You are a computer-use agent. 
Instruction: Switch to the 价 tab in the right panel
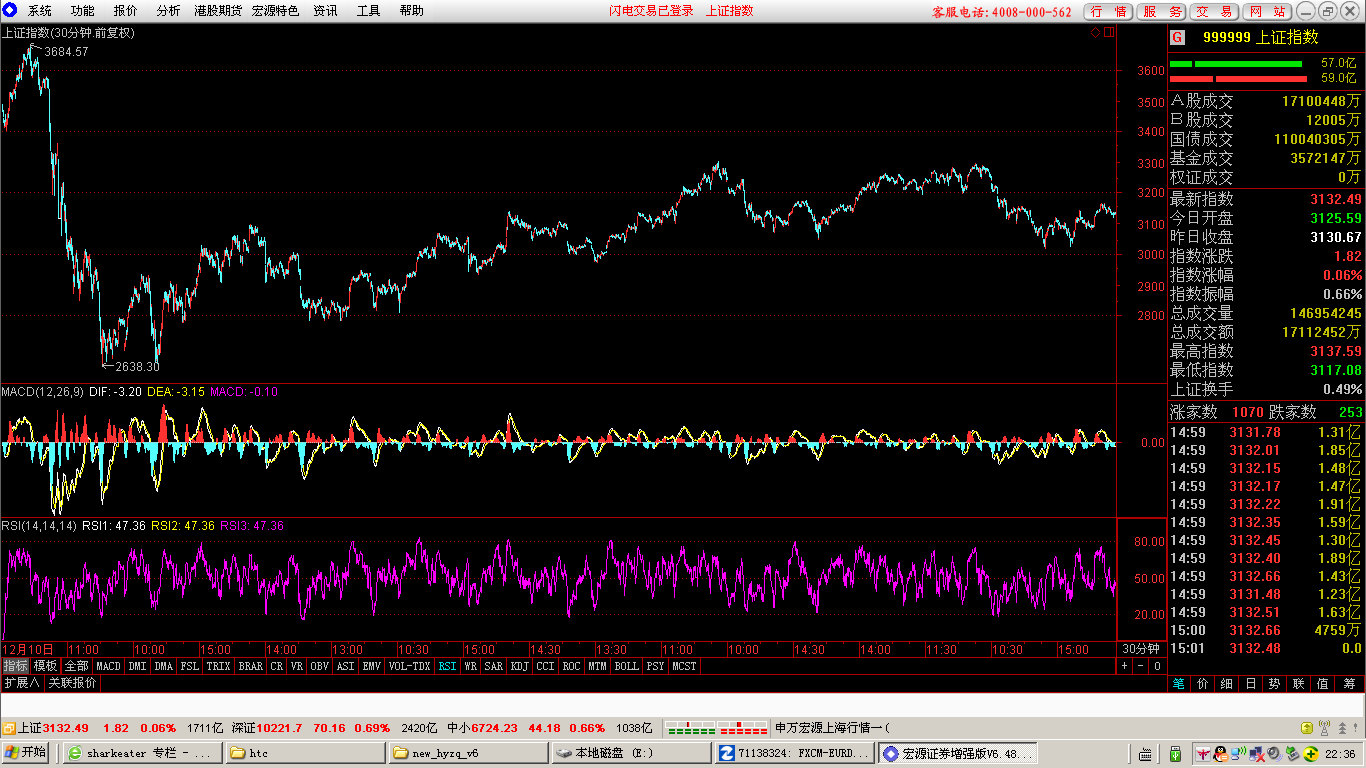point(1202,684)
